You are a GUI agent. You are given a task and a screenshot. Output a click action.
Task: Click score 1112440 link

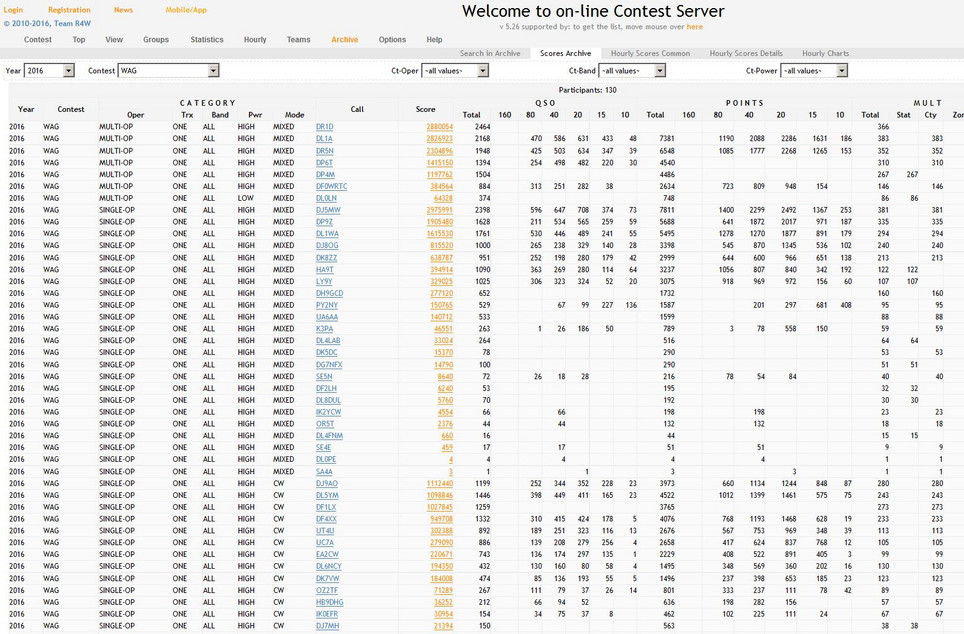pos(440,483)
